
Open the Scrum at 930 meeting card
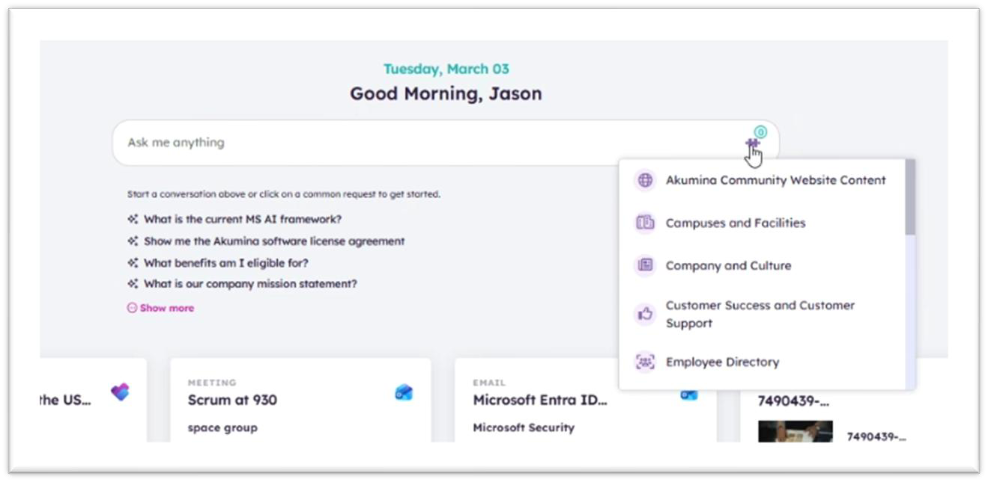coord(301,400)
